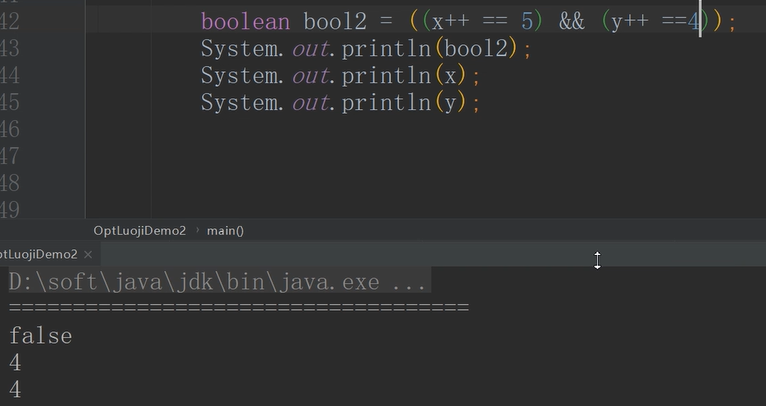
Task: Click line number 47 in gutter
Action: pos(10,157)
